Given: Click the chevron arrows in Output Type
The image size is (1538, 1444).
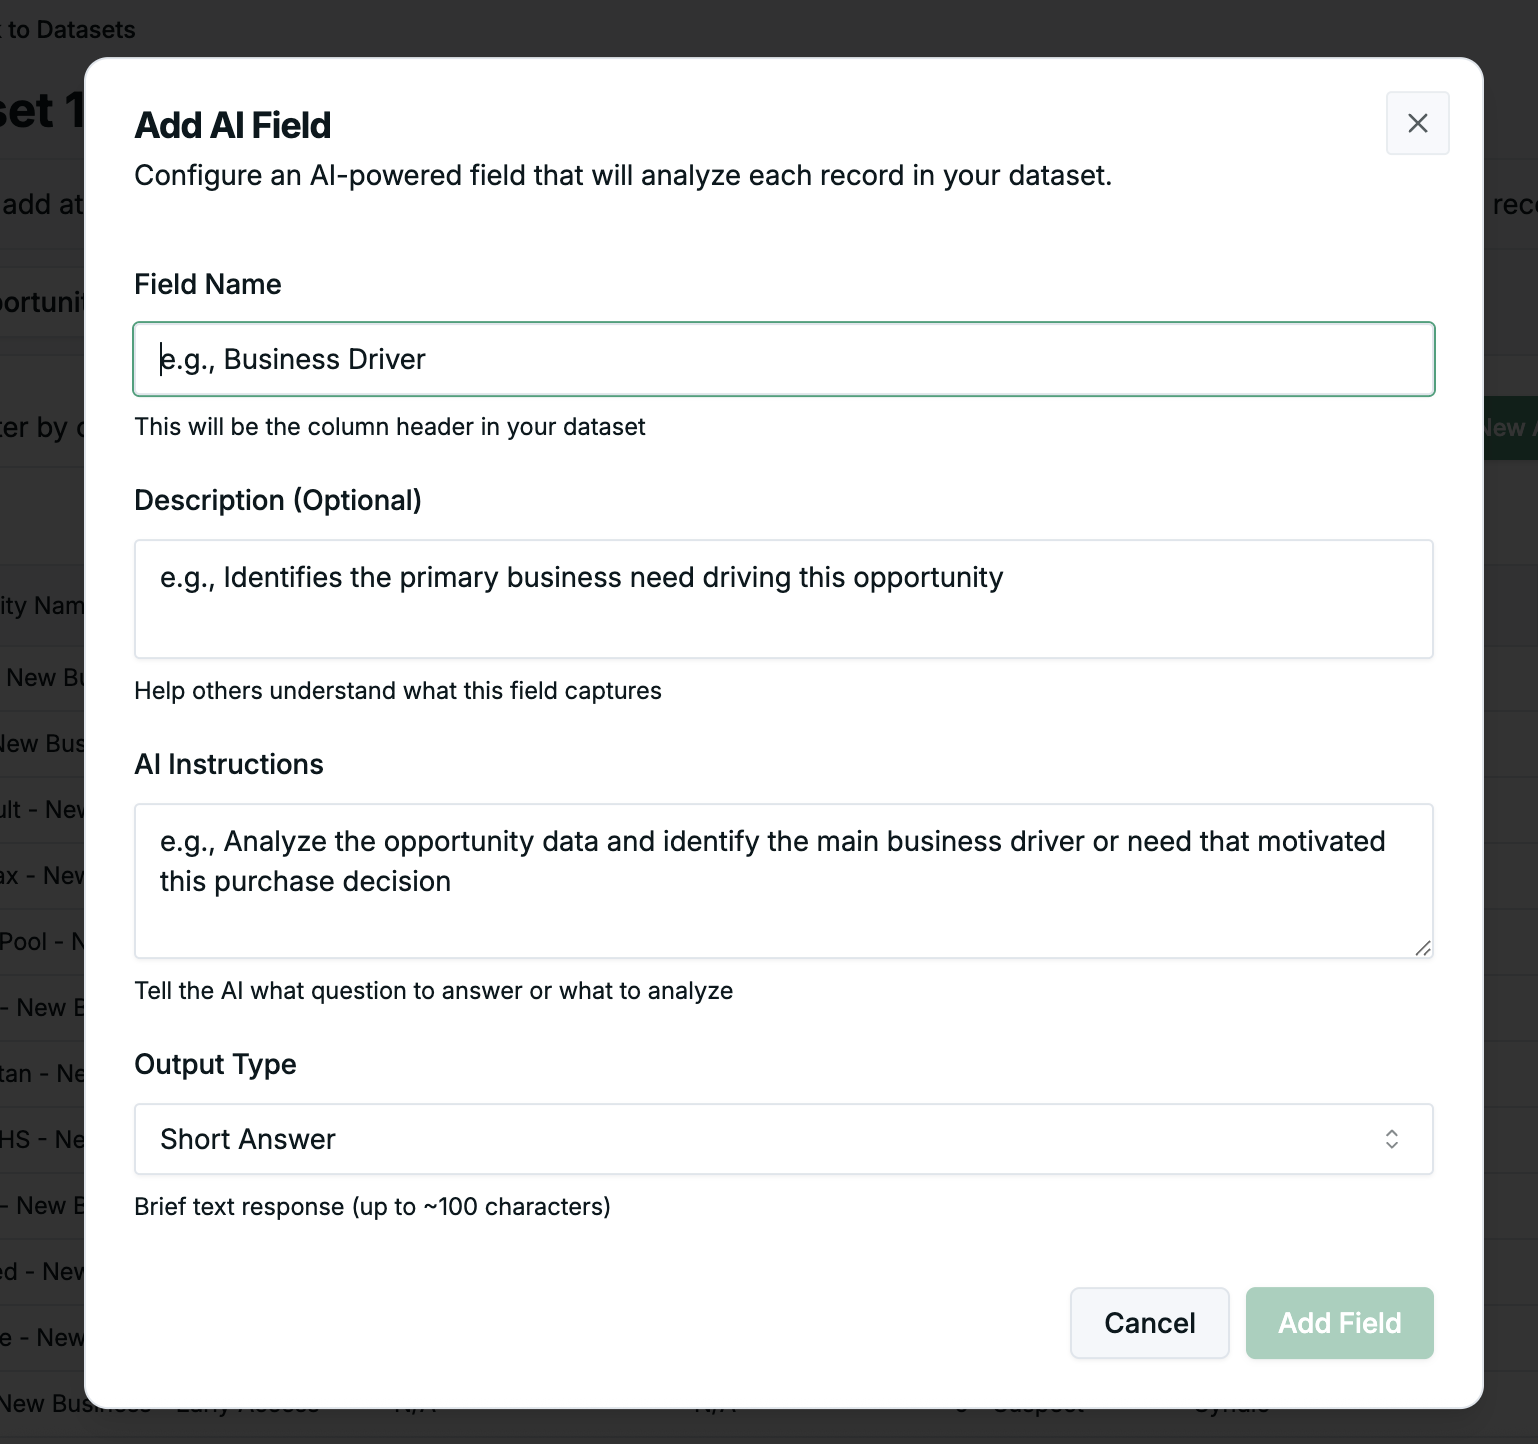Looking at the screenshot, I should [1391, 1139].
